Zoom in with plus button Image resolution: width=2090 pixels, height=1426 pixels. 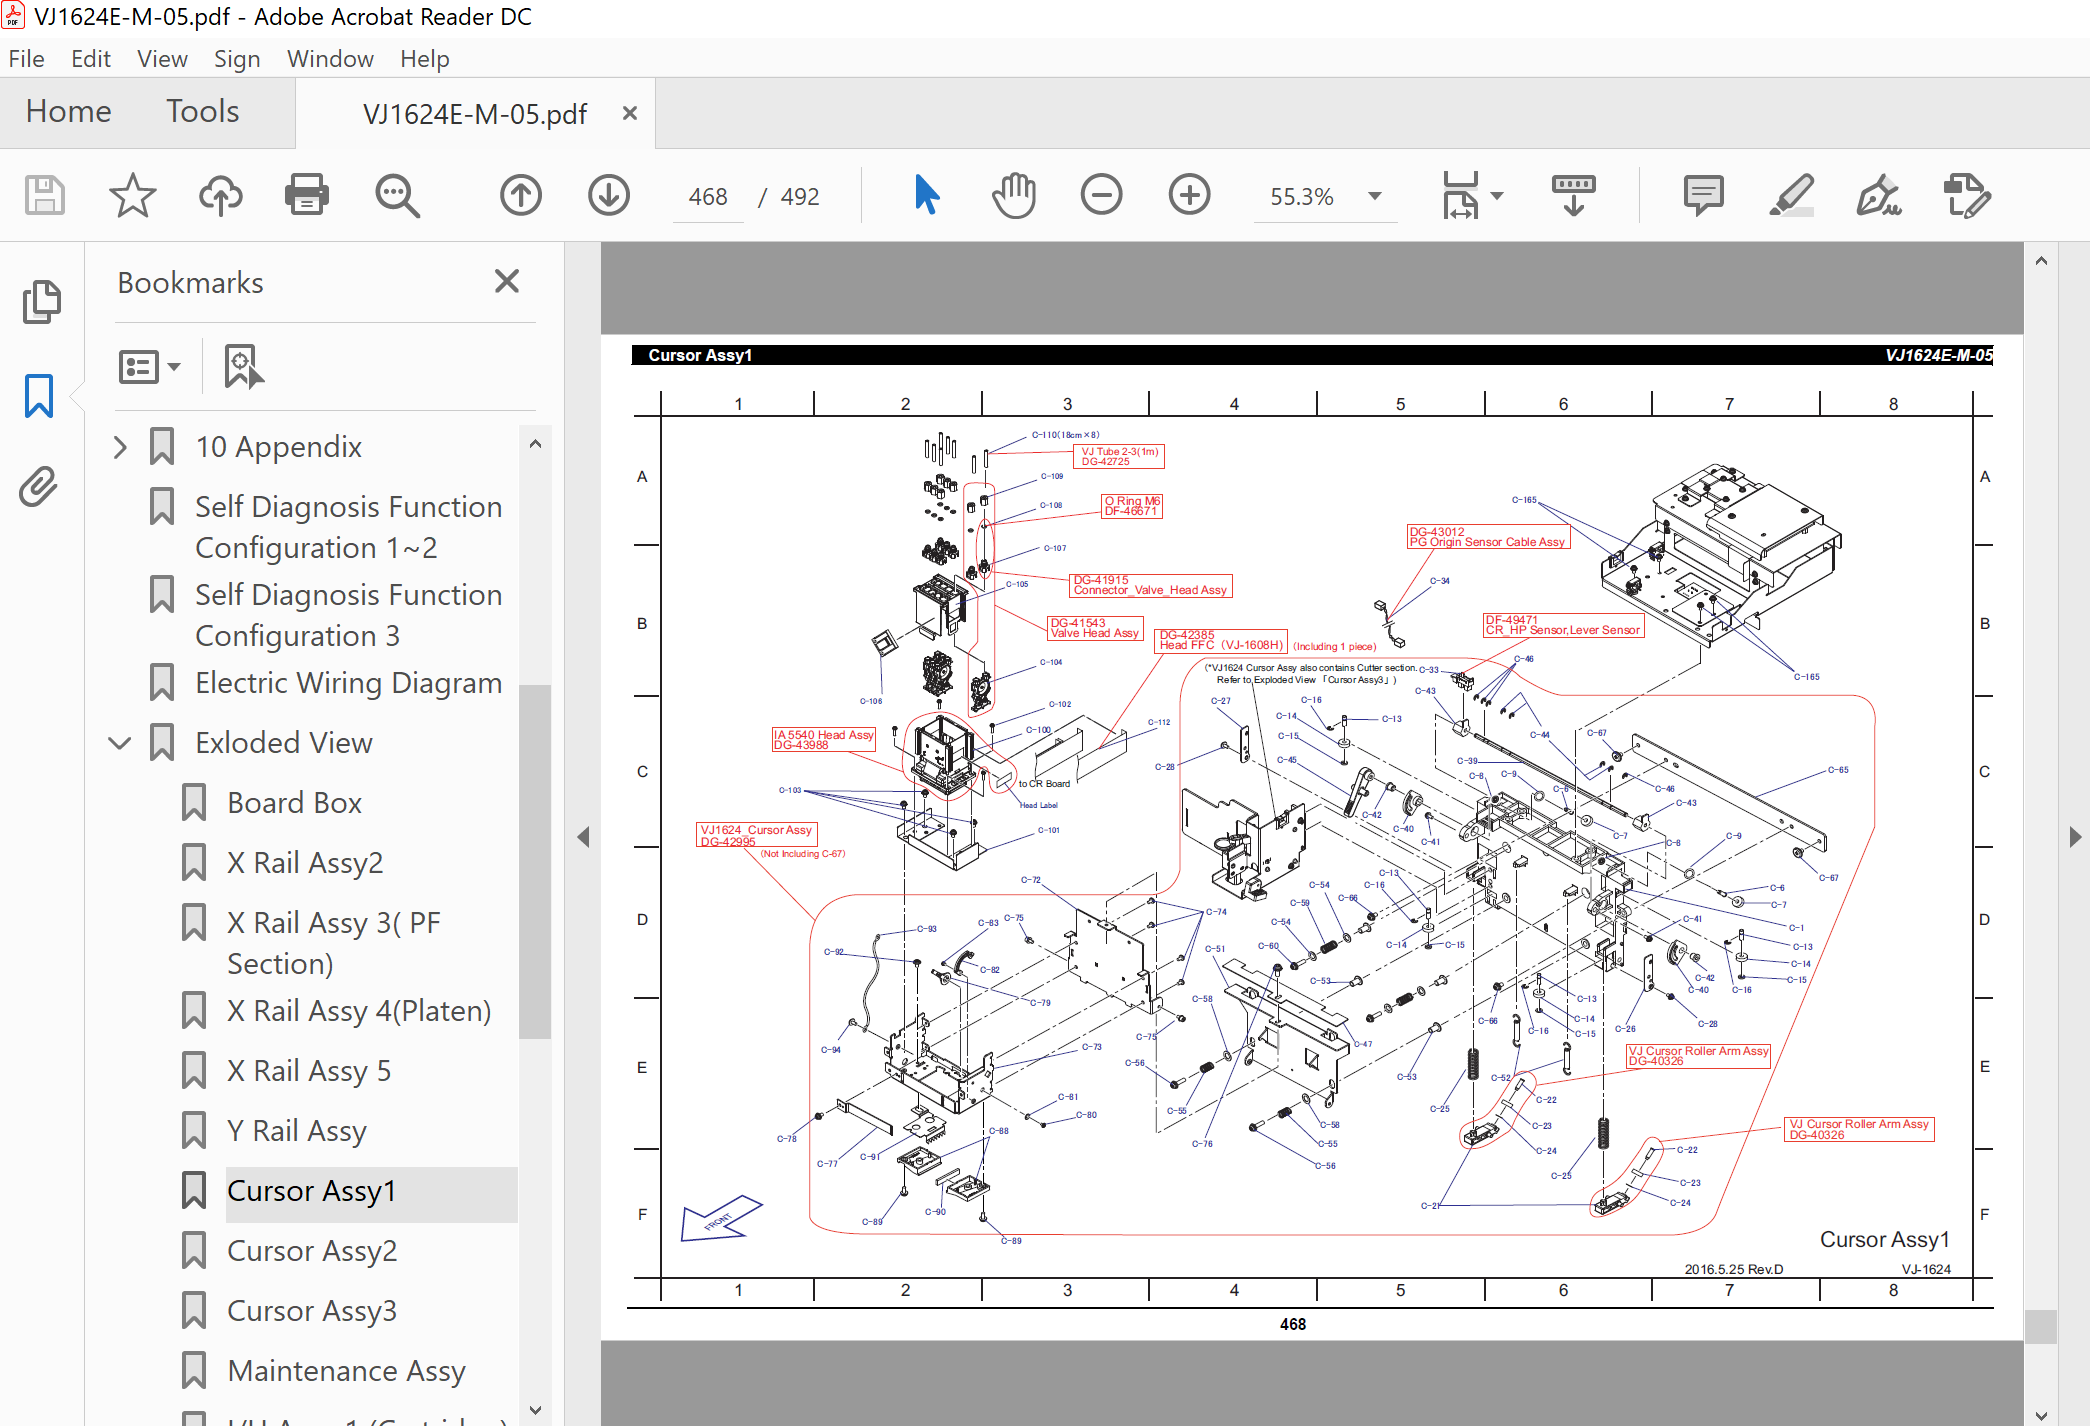pos(1189,195)
